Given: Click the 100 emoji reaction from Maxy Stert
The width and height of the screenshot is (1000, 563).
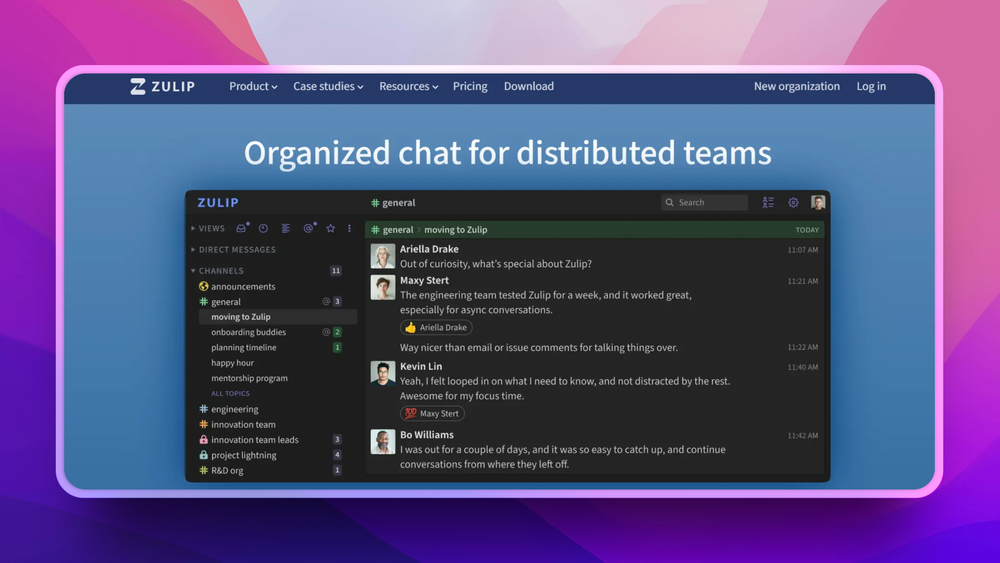Looking at the screenshot, I should tap(432, 413).
